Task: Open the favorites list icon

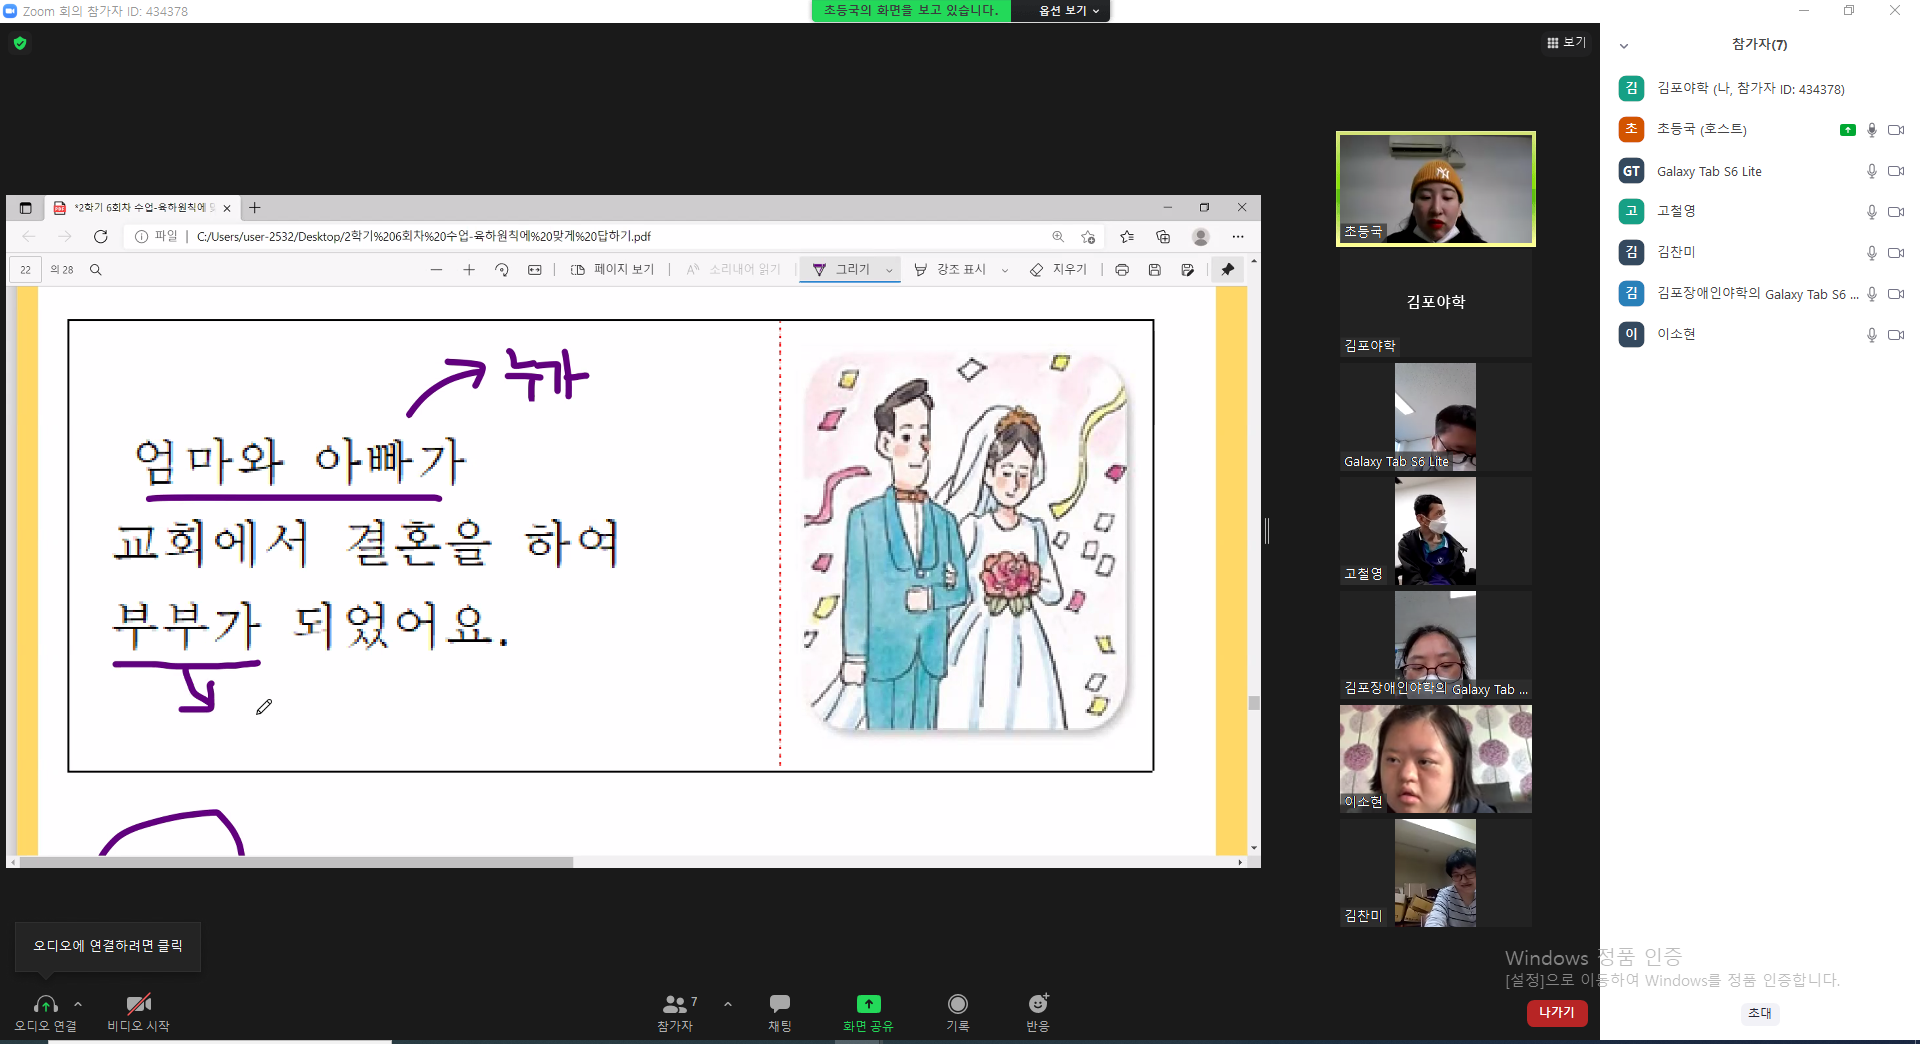Action: point(1127,237)
